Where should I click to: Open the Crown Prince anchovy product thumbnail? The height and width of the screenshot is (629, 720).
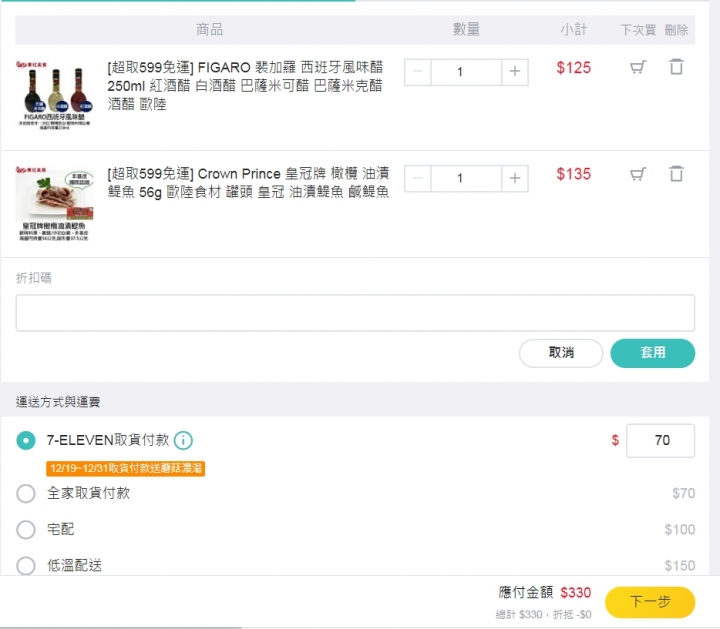54,203
